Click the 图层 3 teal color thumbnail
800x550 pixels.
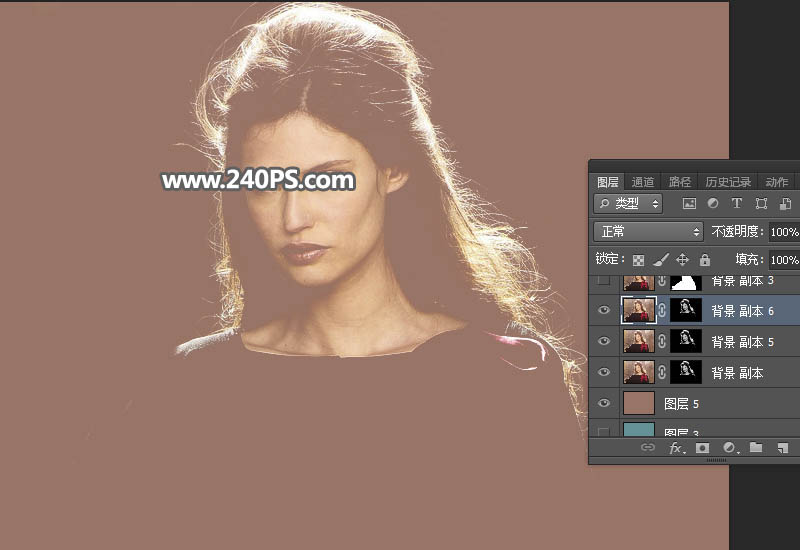pos(639,430)
